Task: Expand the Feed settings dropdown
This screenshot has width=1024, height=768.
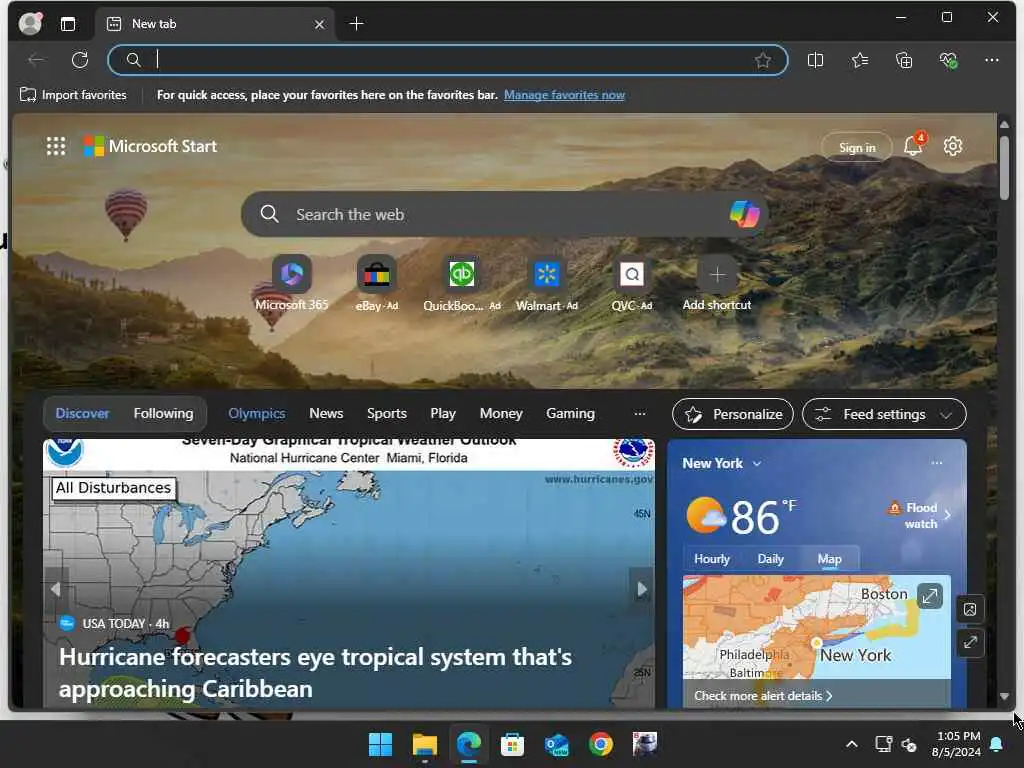Action: tap(884, 414)
